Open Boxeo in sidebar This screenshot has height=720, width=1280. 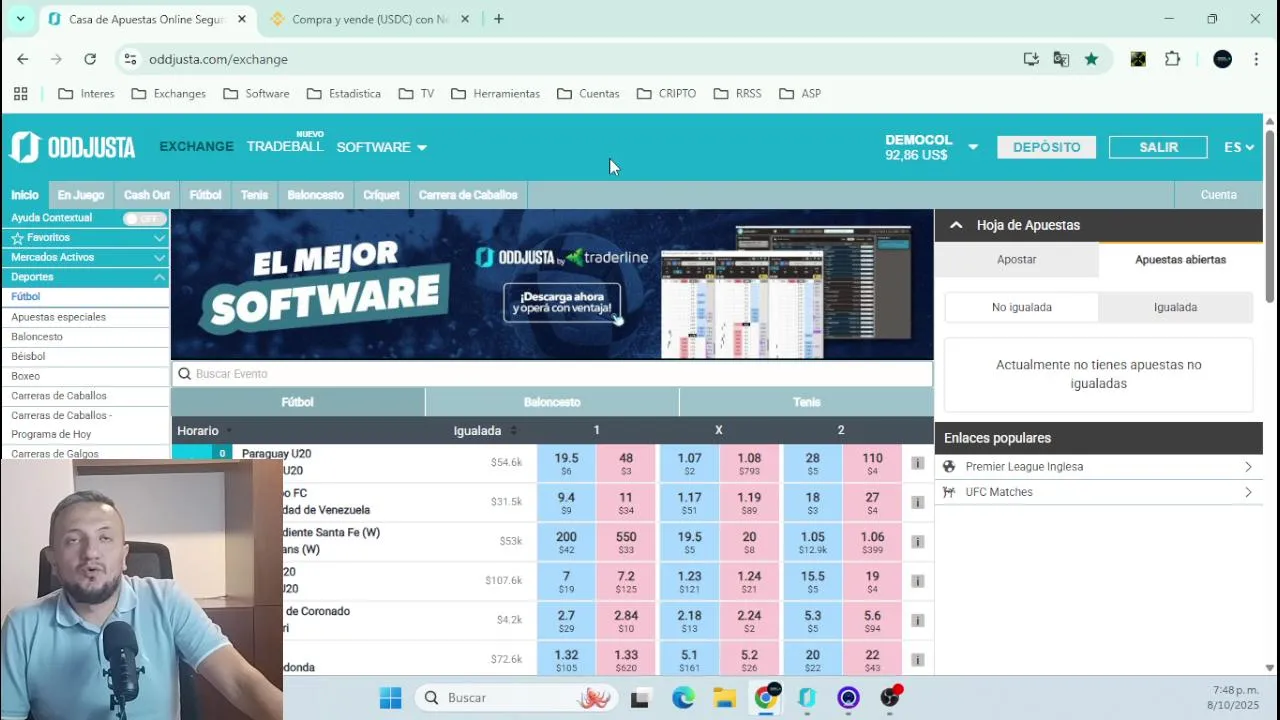pyautogui.click(x=25, y=376)
